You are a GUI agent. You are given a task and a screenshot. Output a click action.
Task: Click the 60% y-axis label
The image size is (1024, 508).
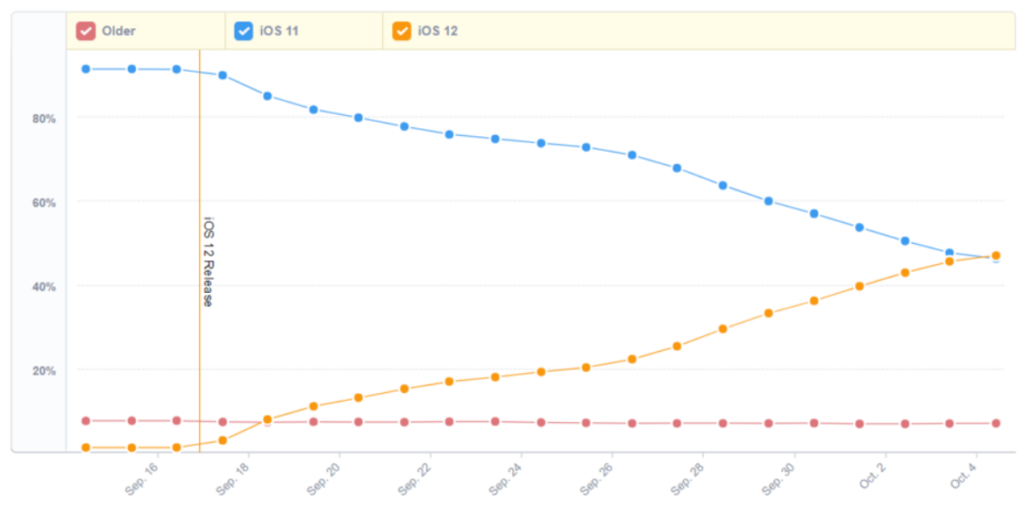(x=43, y=202)
